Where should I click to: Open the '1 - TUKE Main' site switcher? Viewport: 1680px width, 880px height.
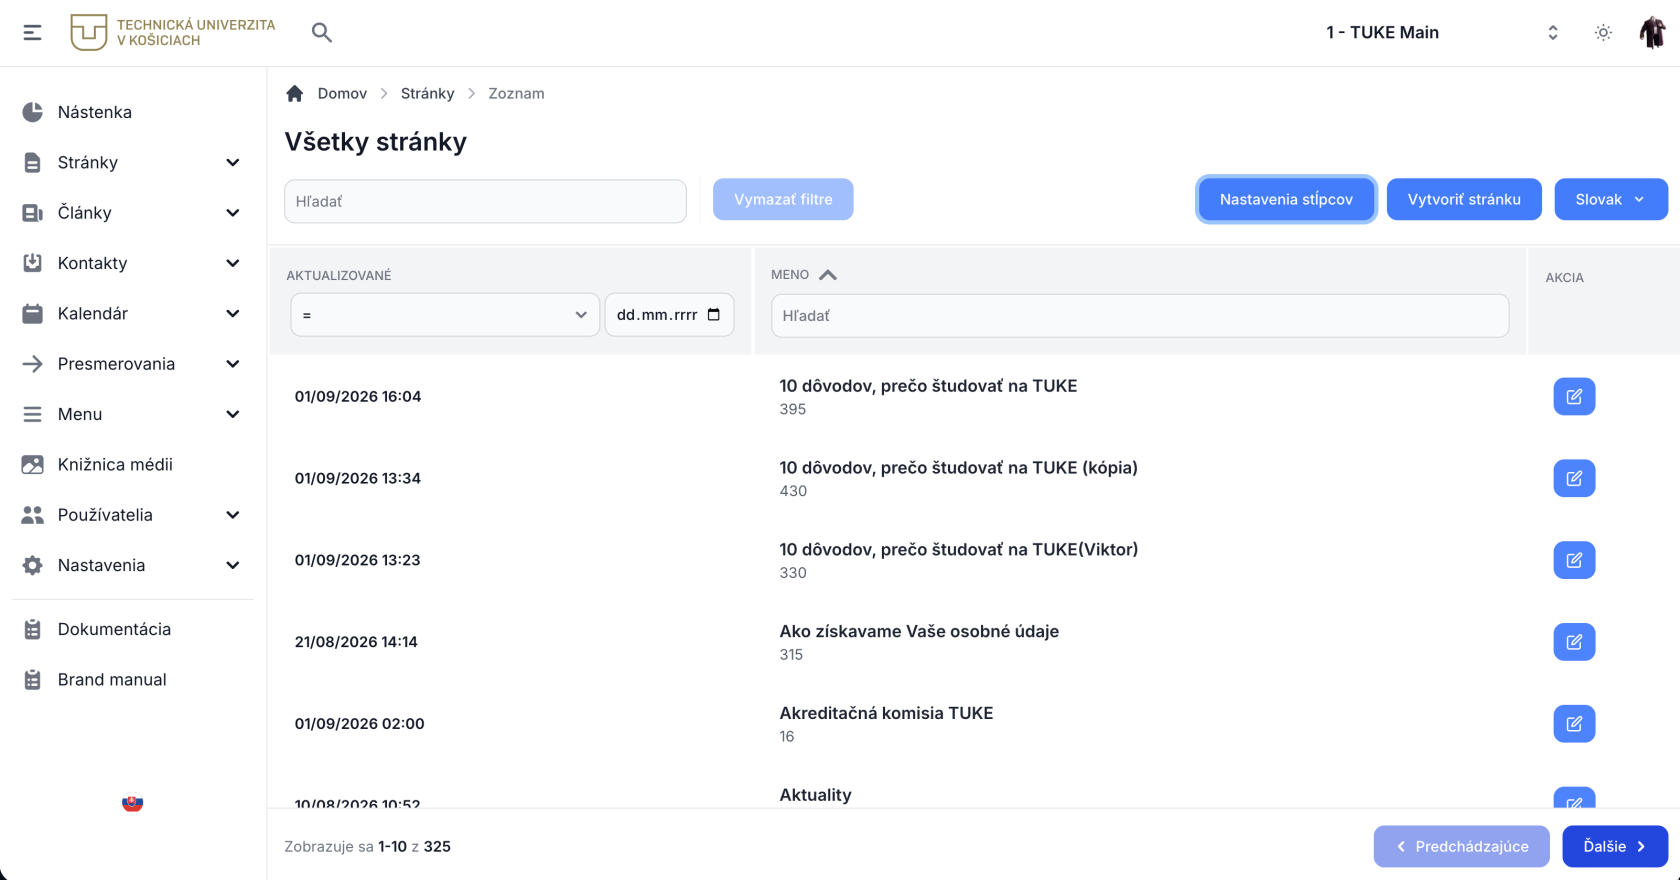tap(1440, 33)
